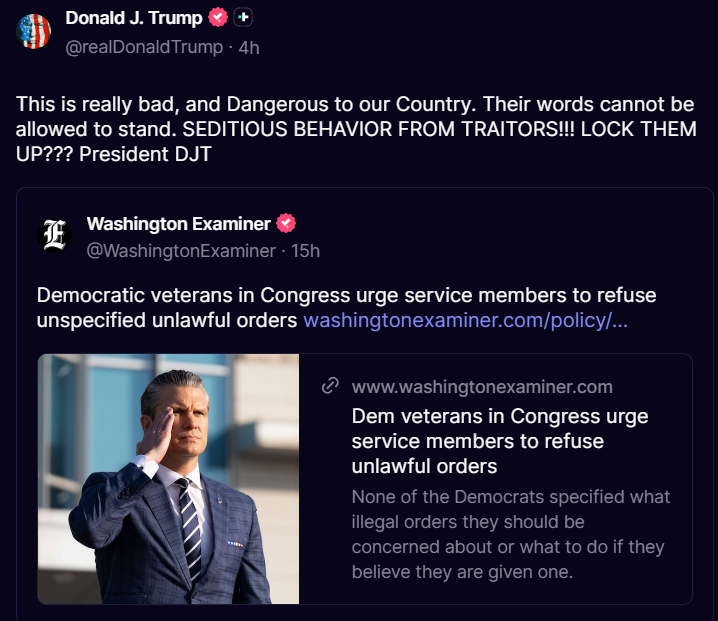Click the article card description text

pos(510,534)
